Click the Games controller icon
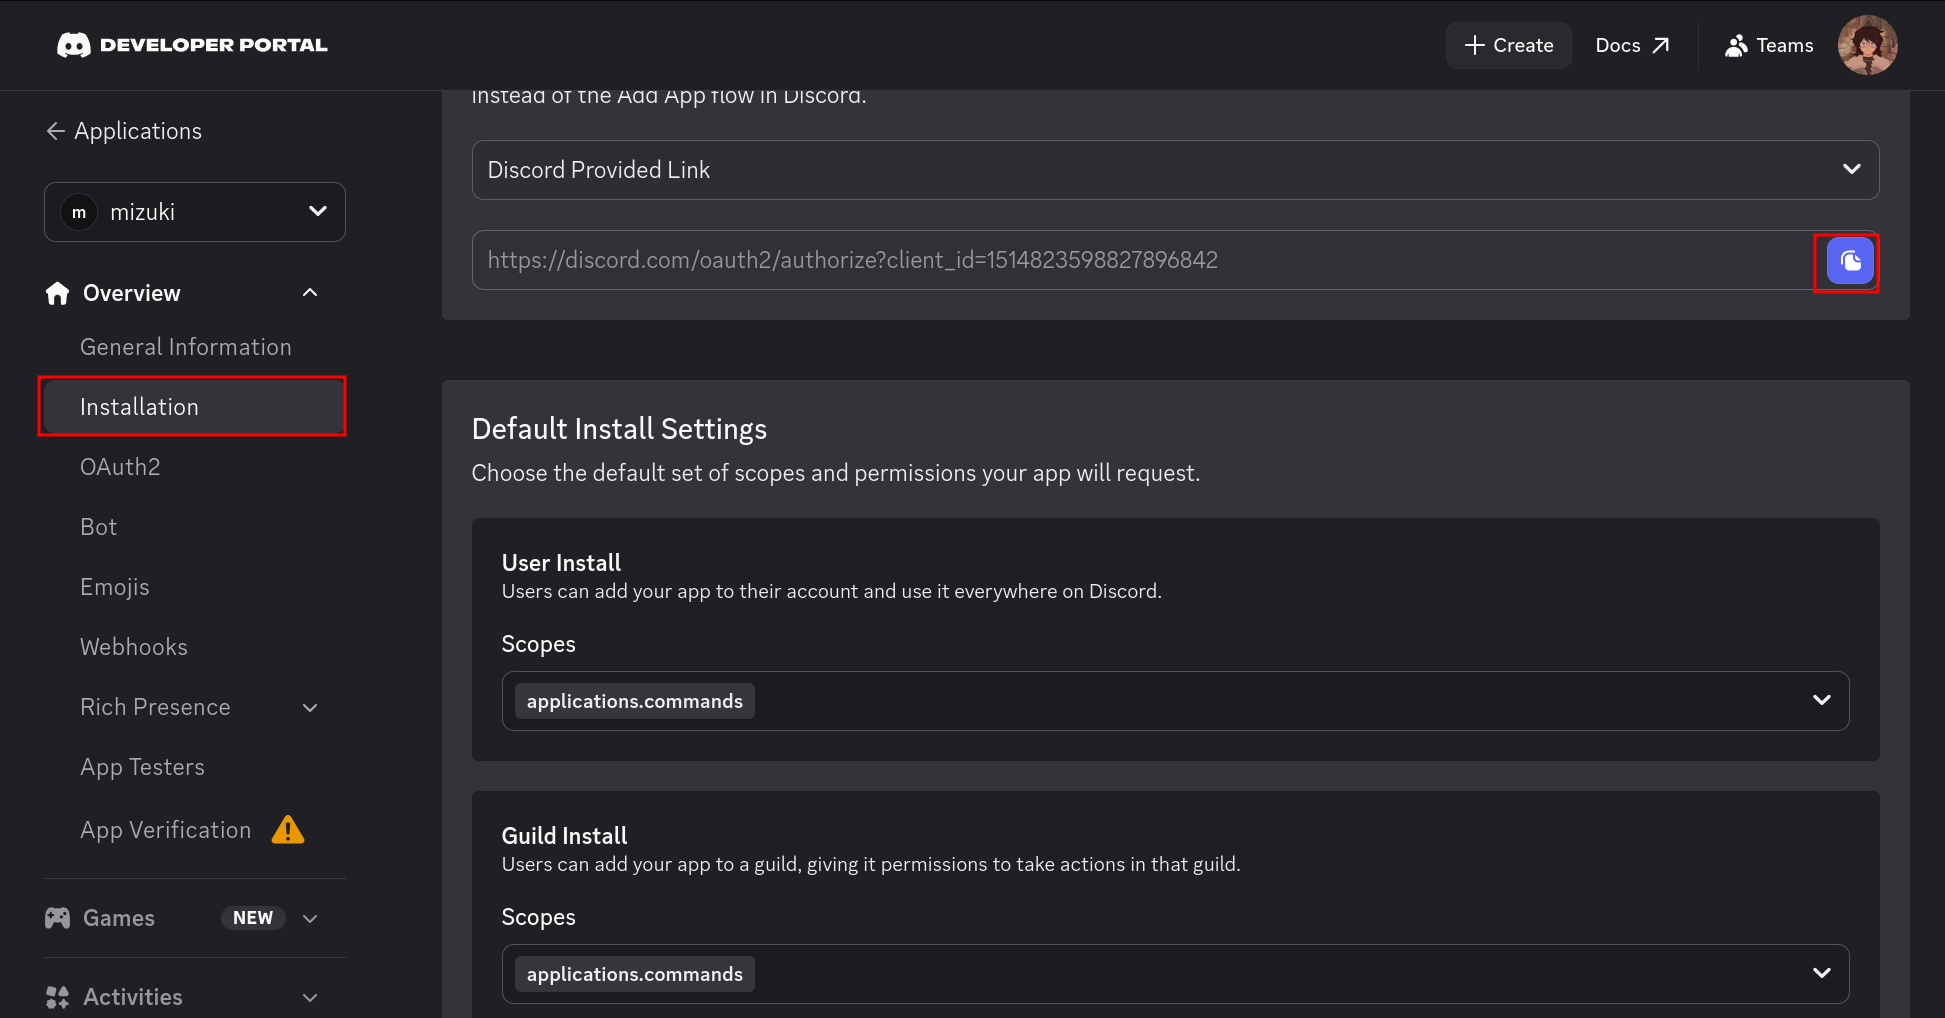 coord(58,918)
